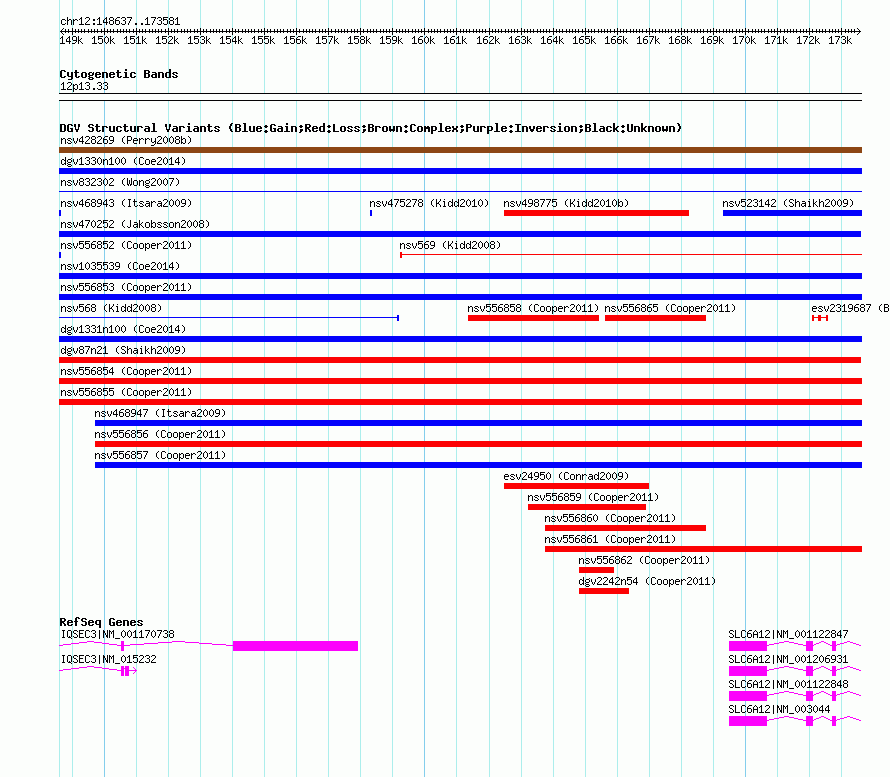This screenshot has width=890, height=777.
Task: Open dgv1331n100 (Coe2014) variant label
Action: (123, 329)
